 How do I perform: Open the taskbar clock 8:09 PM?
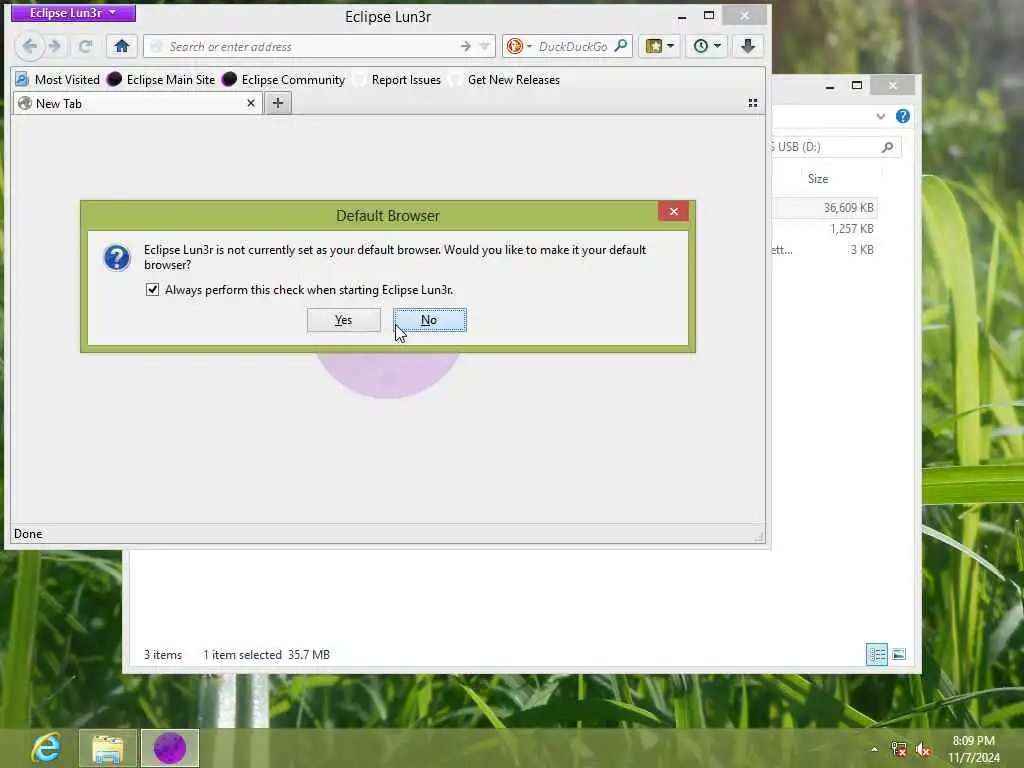pyautogui.click(x=973, y=748)
